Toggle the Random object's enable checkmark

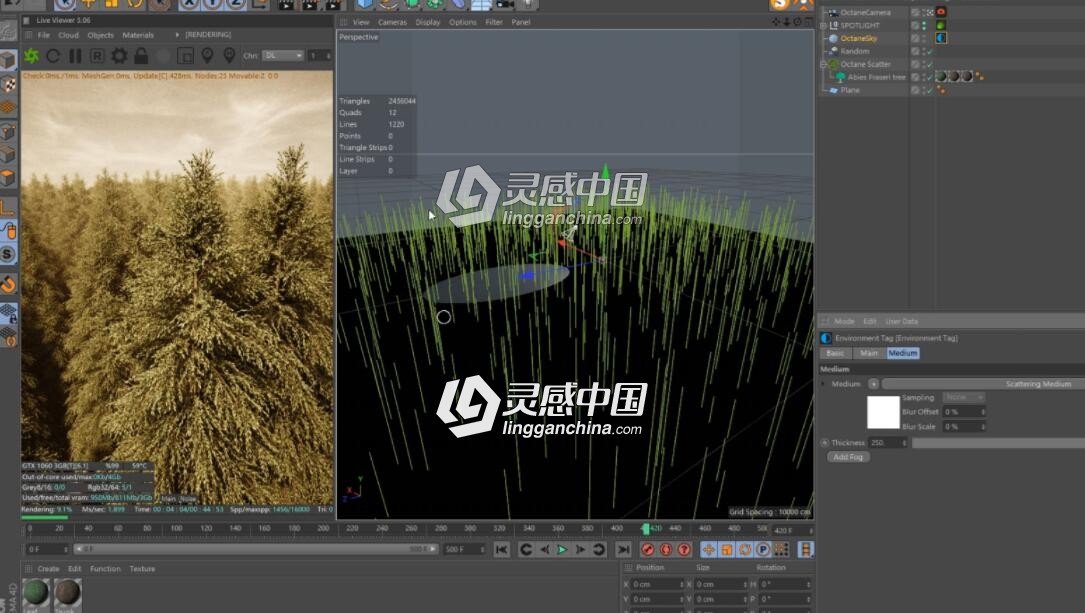click(x=930, y=51)
